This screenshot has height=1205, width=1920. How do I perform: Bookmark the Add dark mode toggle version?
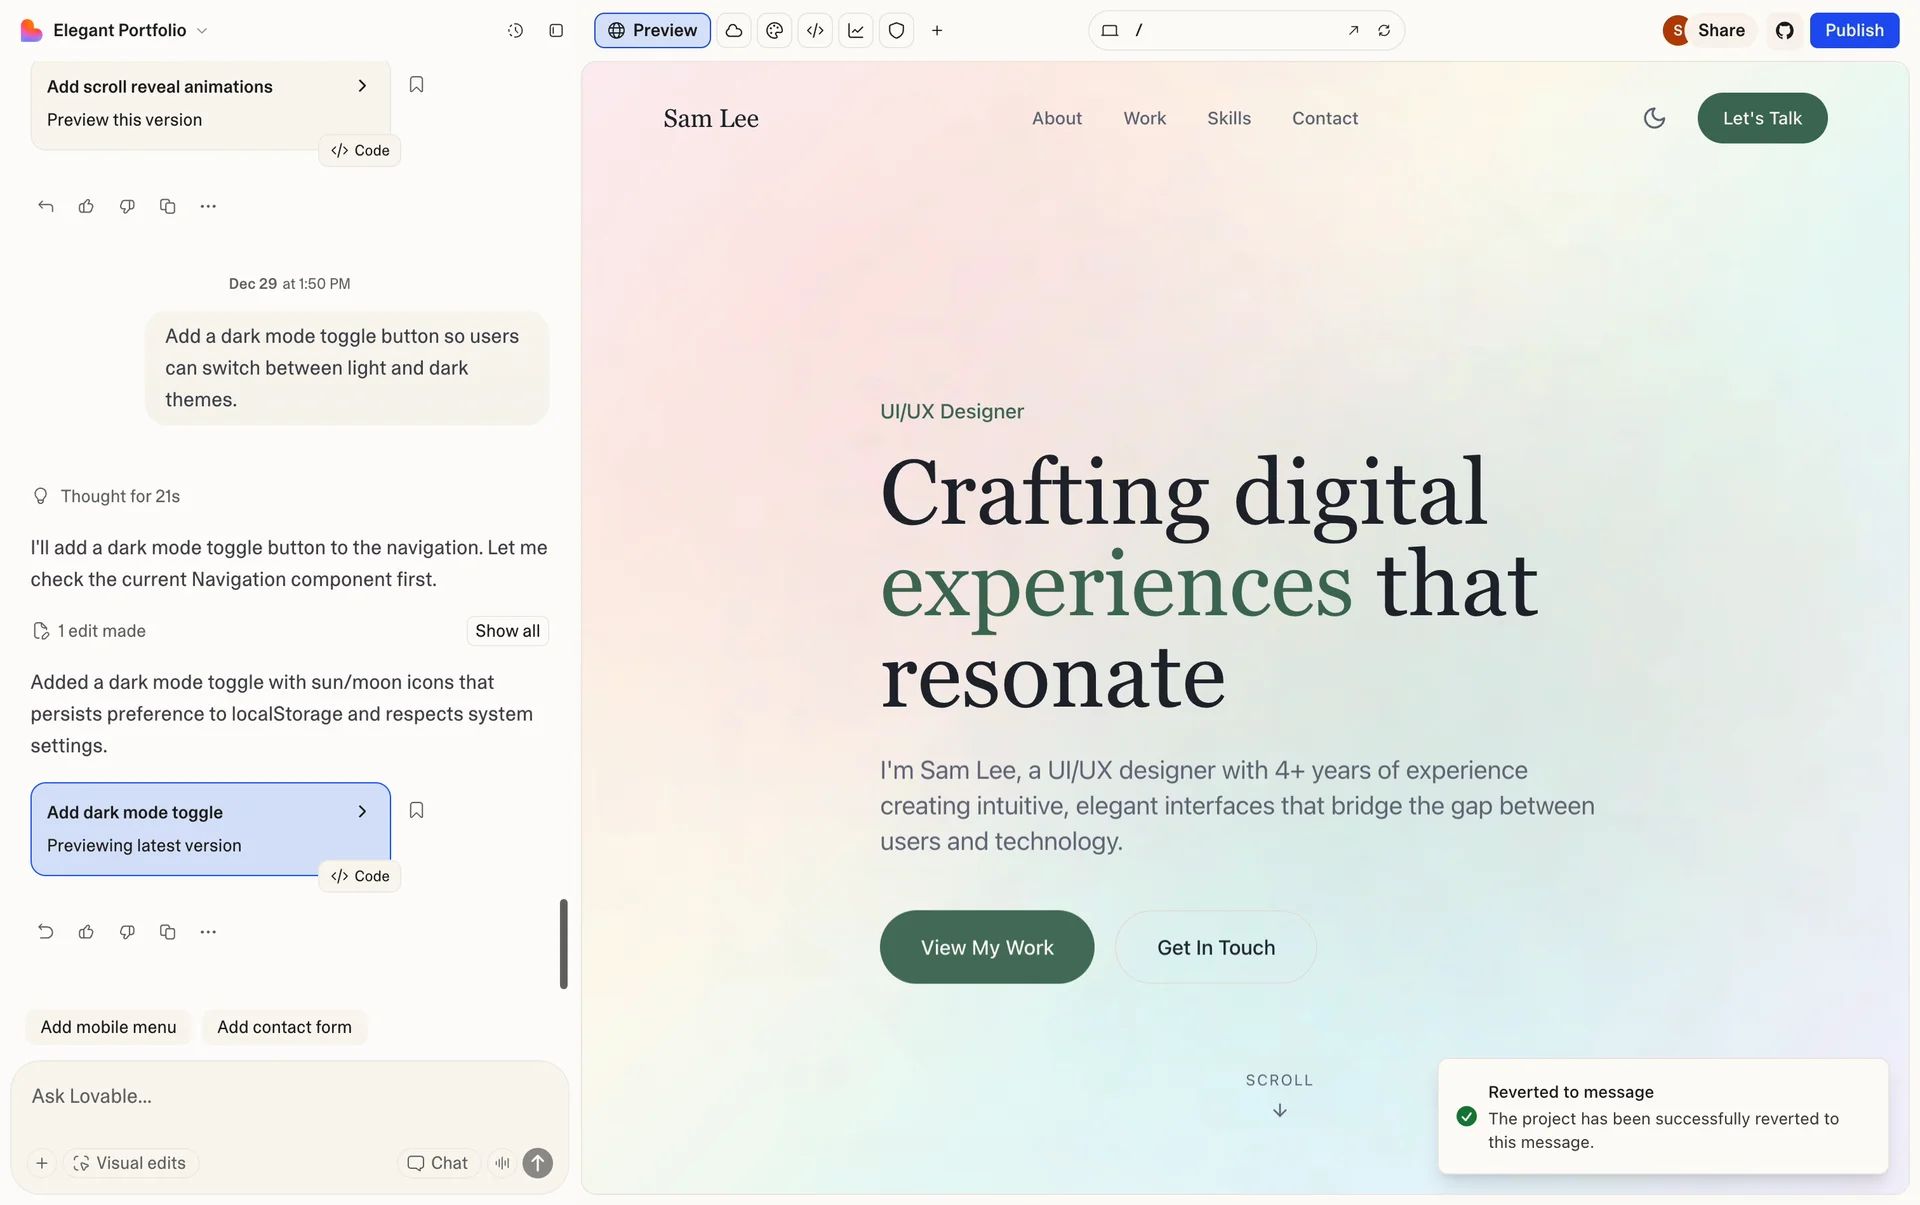(416, 810)
